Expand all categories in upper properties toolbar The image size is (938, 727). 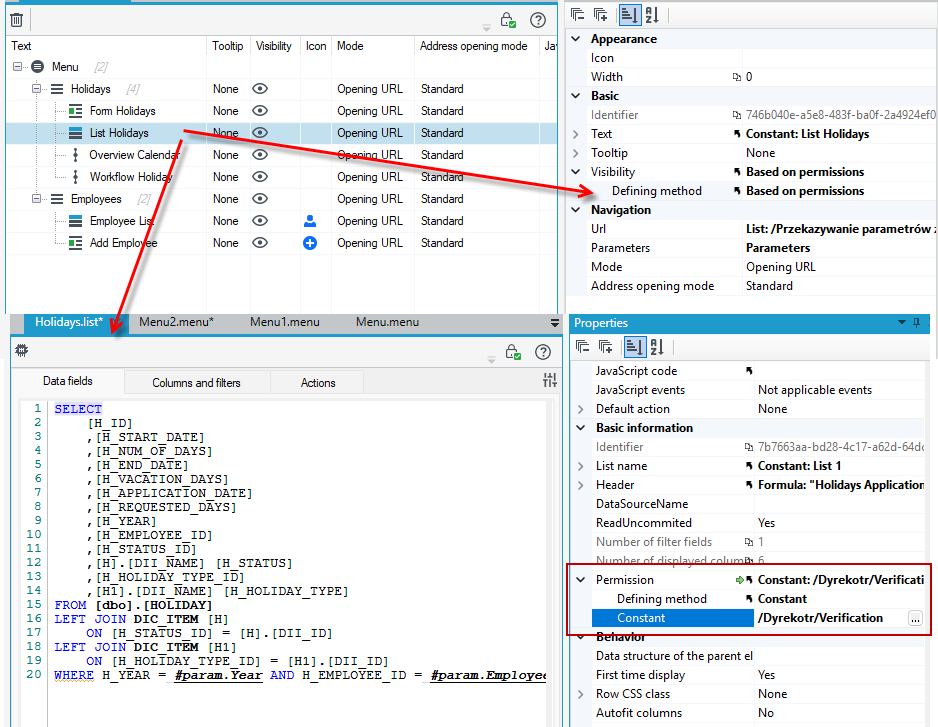pyautogui.click(x=601, y=14)
